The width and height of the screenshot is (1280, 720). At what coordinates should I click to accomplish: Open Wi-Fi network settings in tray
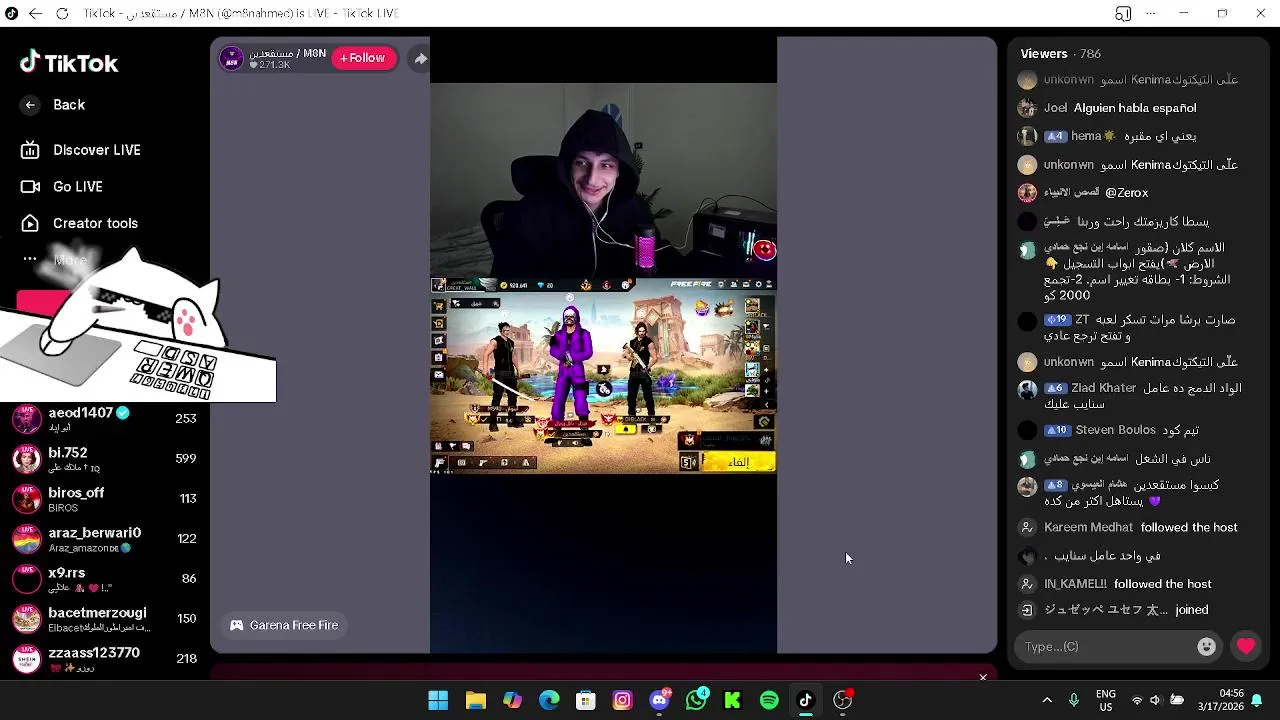pyautogui.click(x=1136, y=700)
